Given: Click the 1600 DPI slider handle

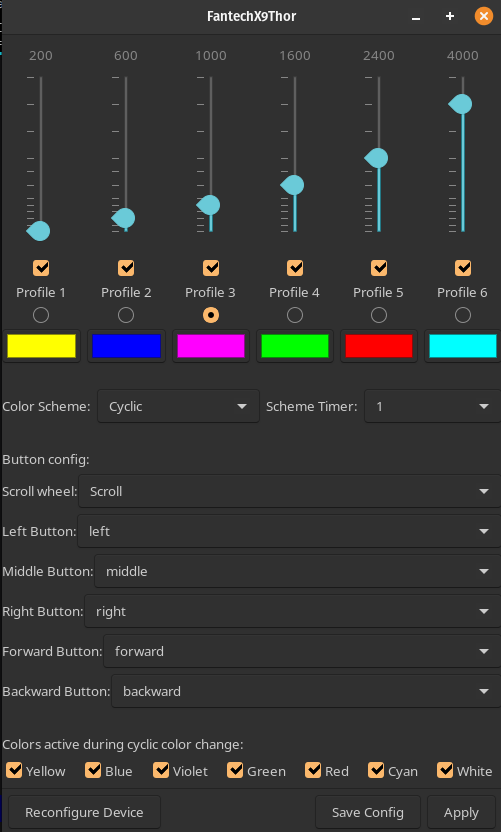Looking at the screenshot, I should point(292,185).
